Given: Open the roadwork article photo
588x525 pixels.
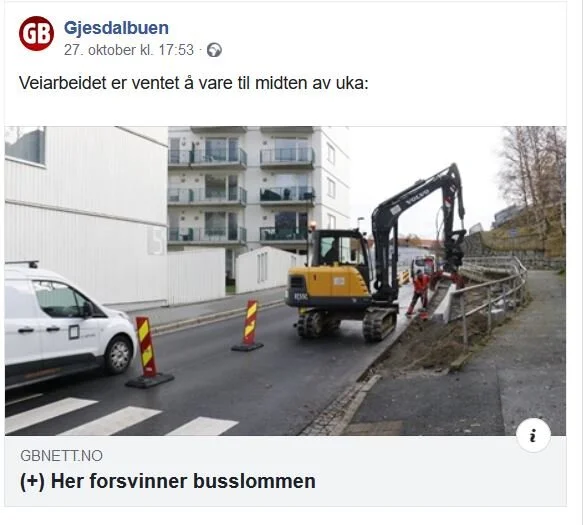Looking at the screenshot, I should coord(285,281).
